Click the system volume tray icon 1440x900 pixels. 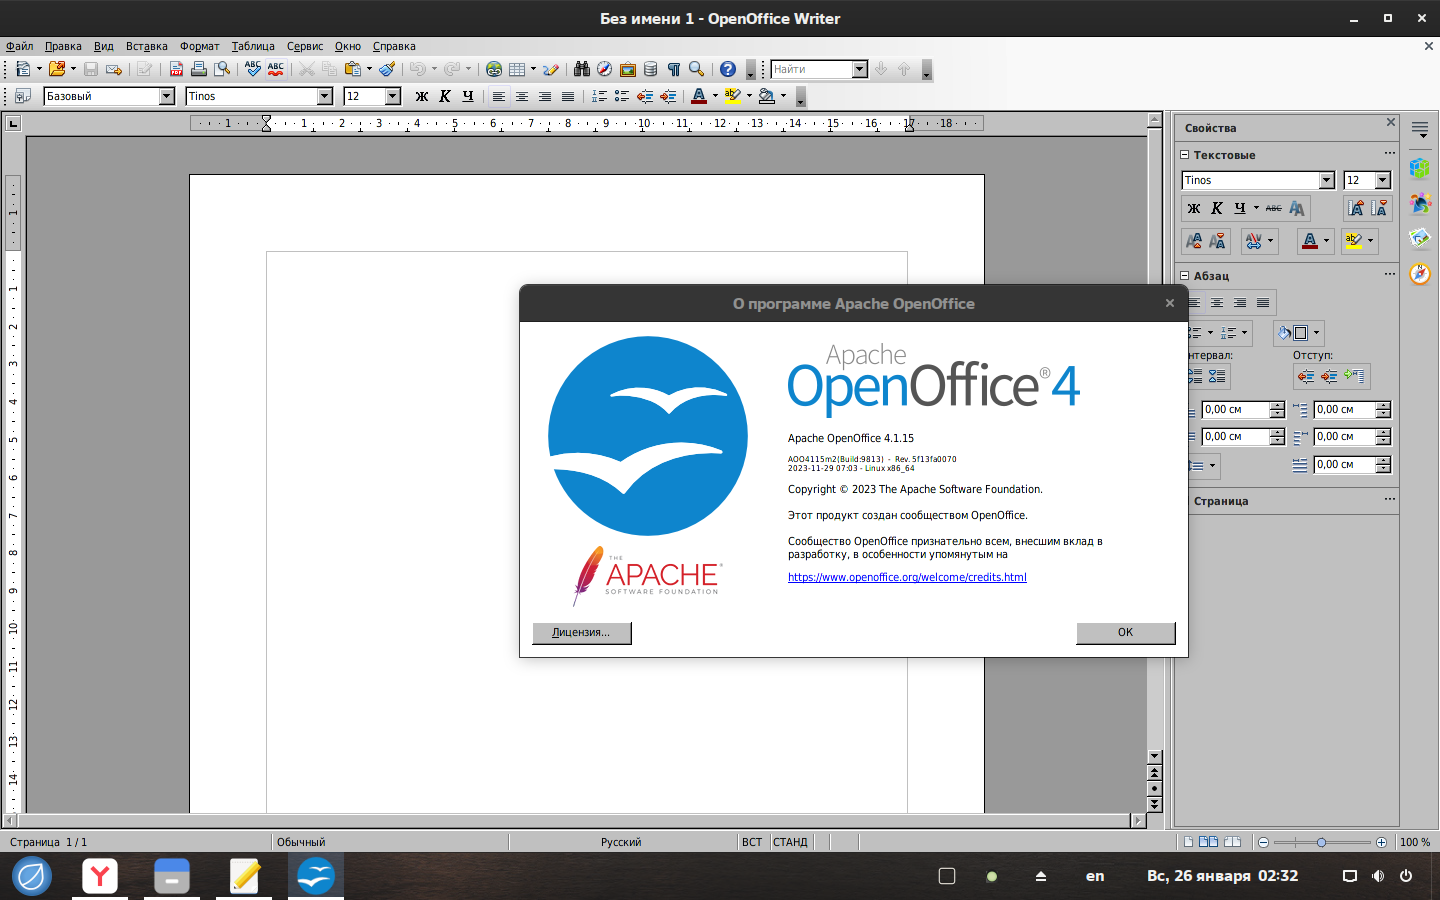point(1378,876)
